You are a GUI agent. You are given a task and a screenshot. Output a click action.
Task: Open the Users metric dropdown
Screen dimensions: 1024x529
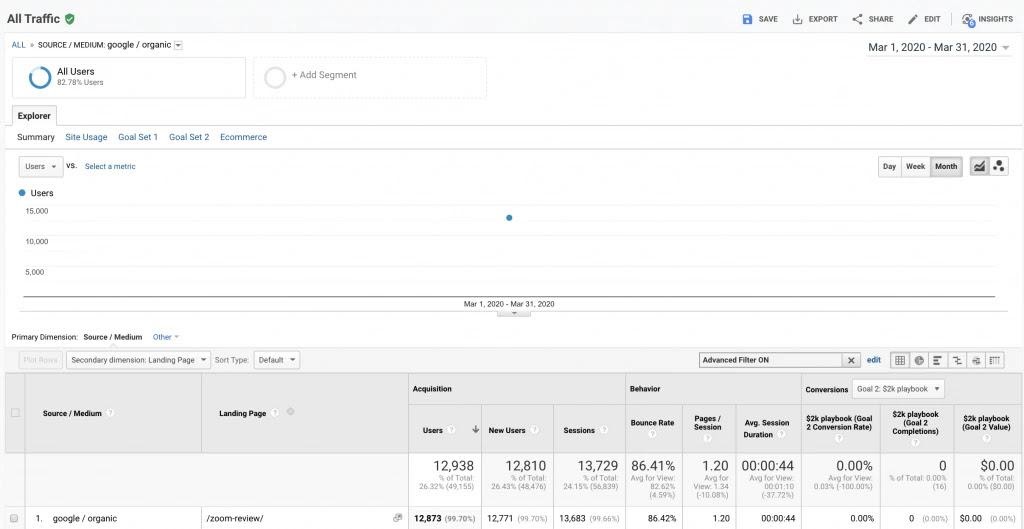[40, 167]
